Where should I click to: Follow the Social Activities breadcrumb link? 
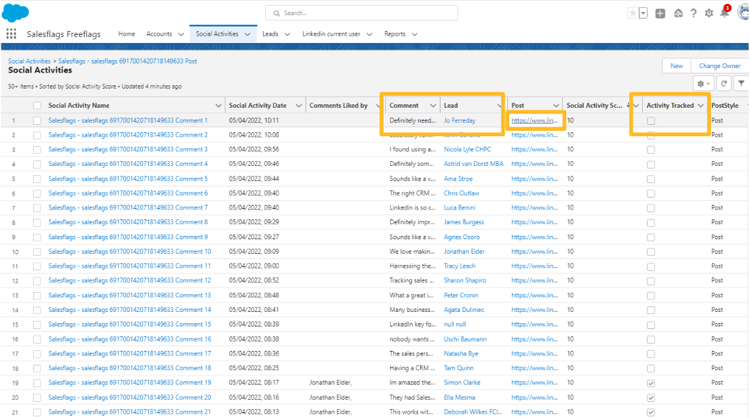tap(29, 61)
